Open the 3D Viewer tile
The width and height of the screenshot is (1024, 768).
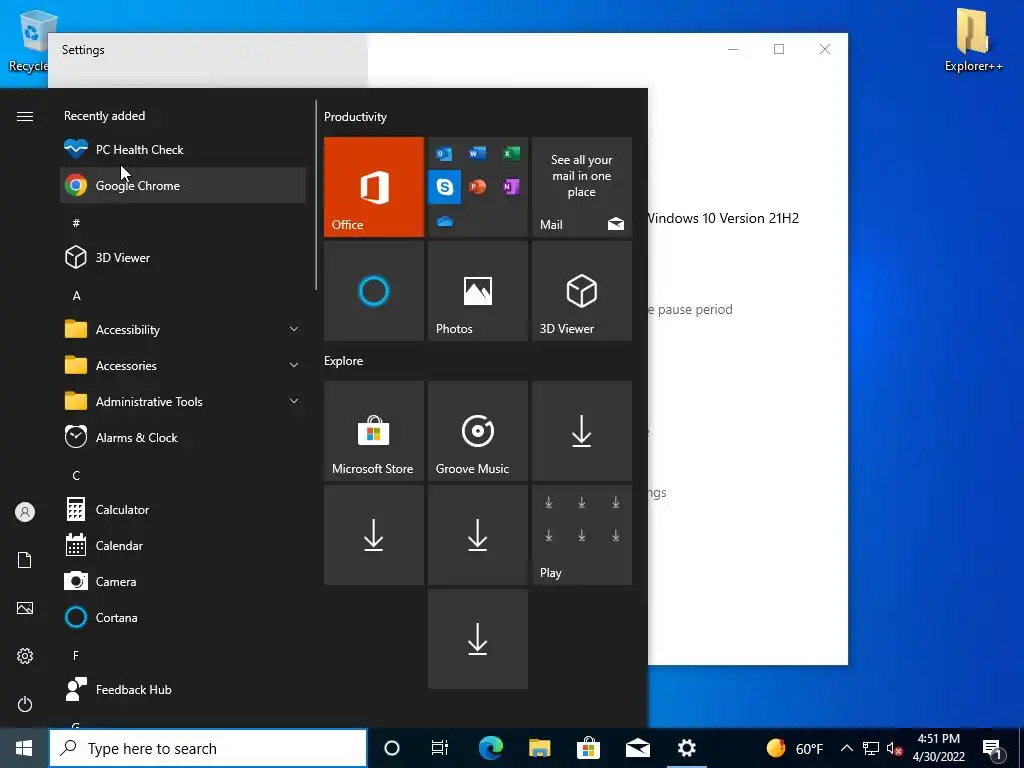[x=582, y=291]
